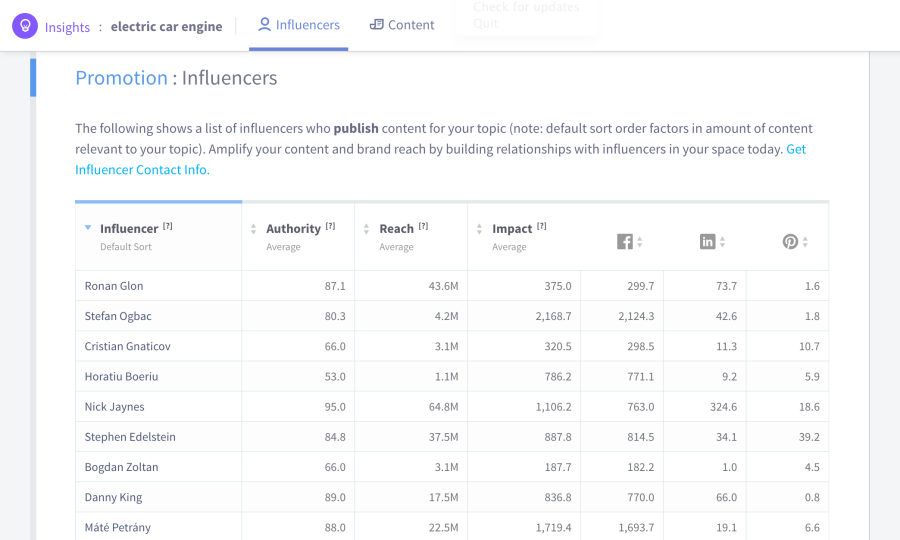This screenshot has width=900, height=540.
Task: Select influencer Danny King
Action: tap(113, 498)
